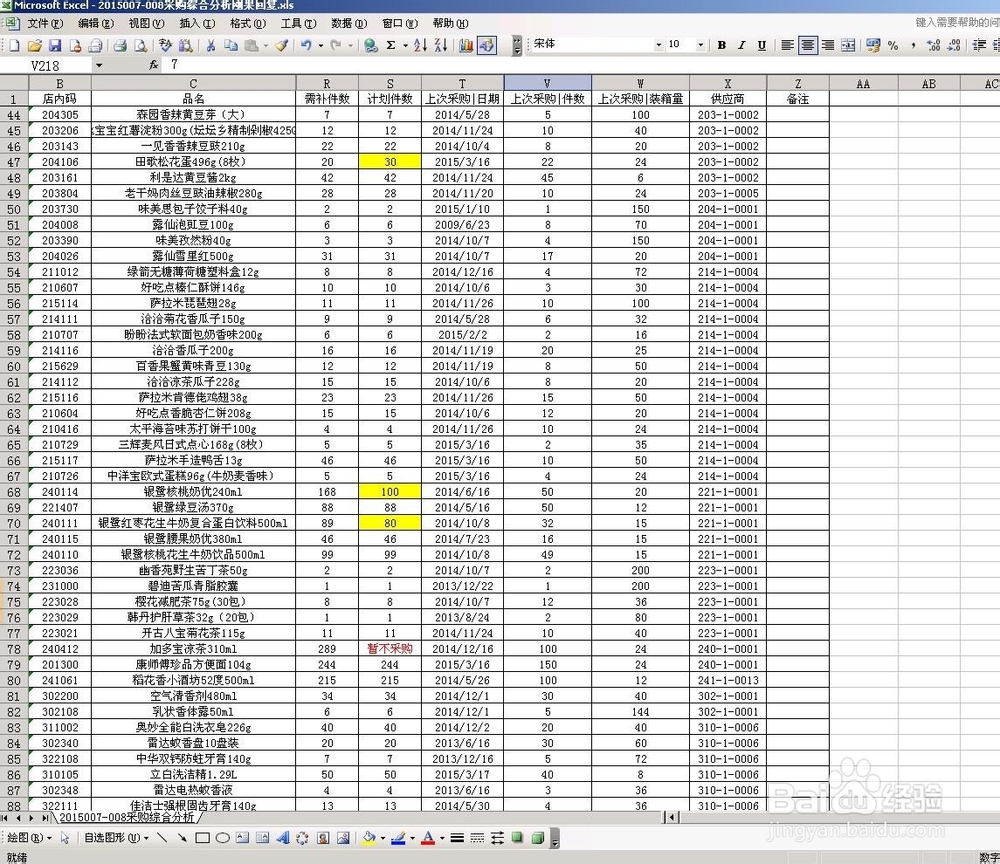Expand the Name Box dropdown arrow

(x=99, y=65)
